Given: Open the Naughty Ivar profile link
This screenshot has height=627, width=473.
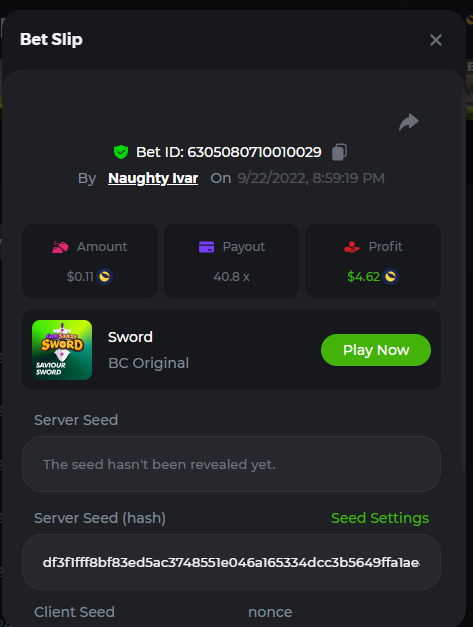Looking at the screenshot, I should pos(153,178).
